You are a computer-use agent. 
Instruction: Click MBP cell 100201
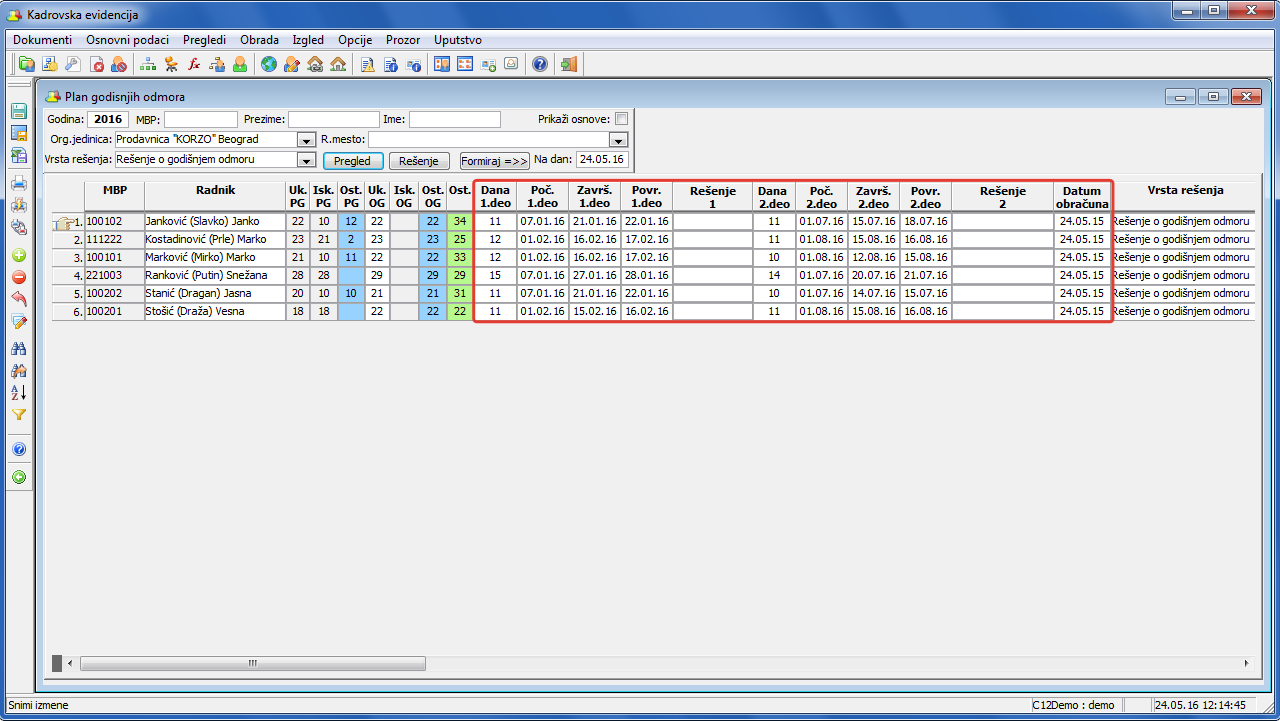click(114, 311)
